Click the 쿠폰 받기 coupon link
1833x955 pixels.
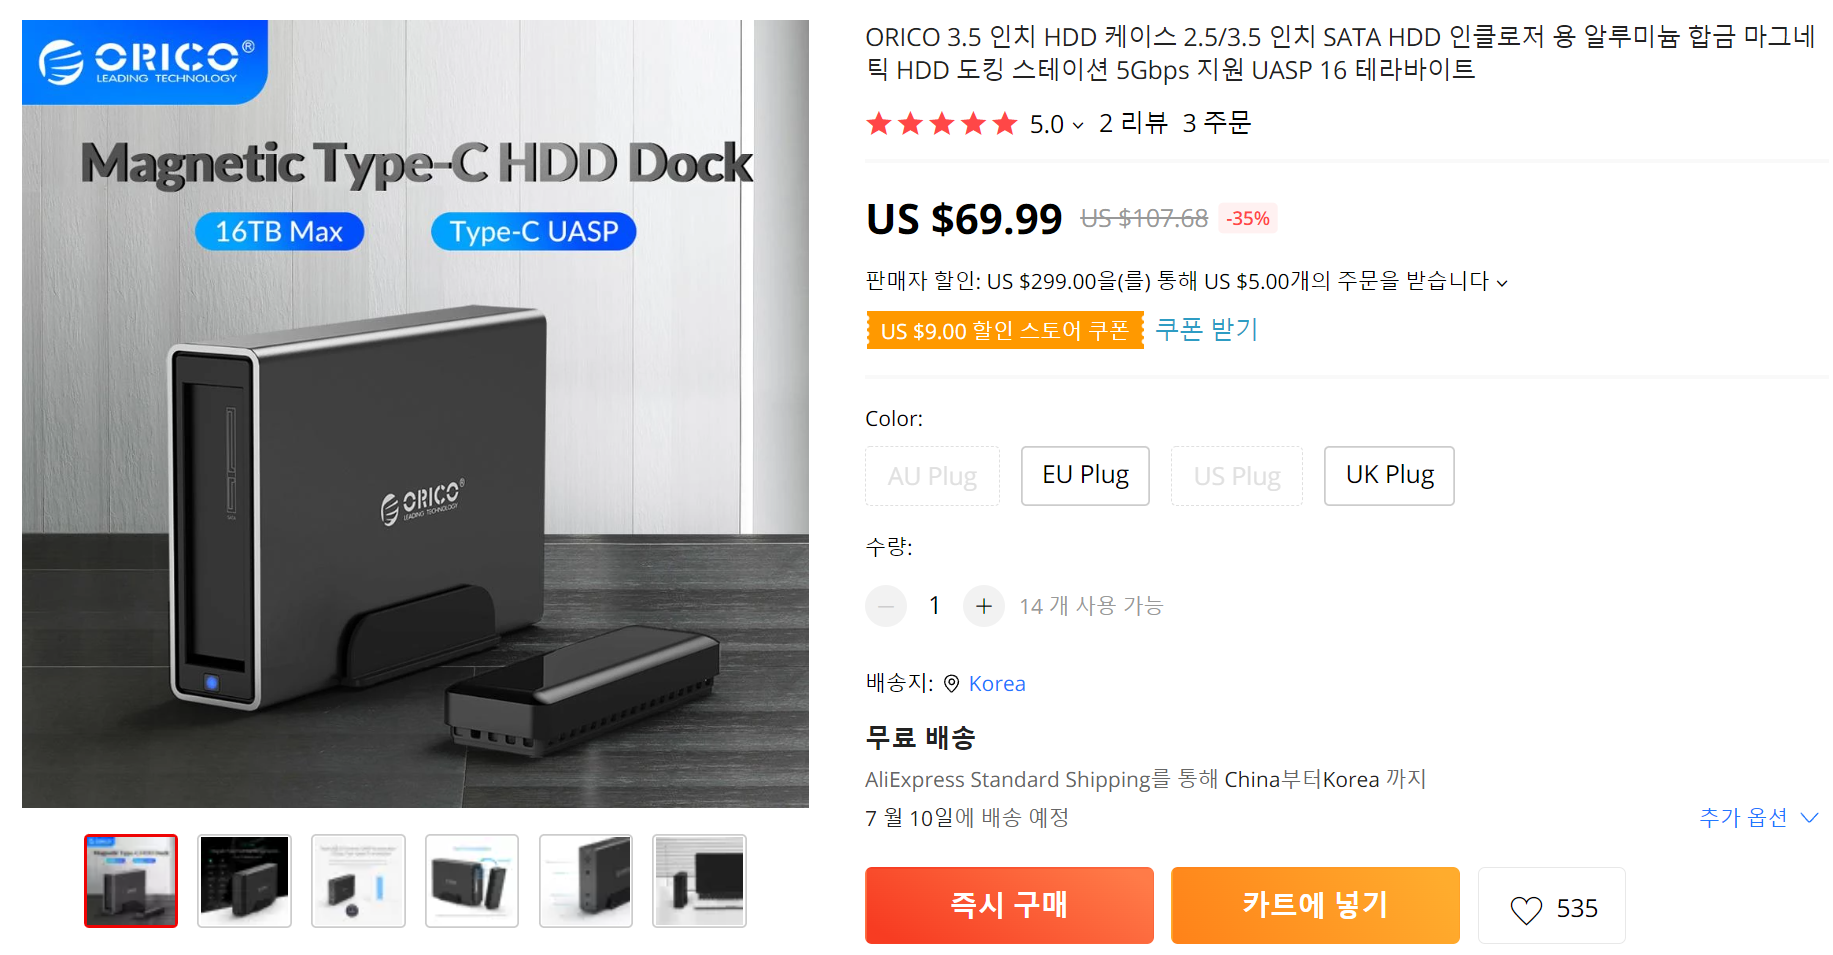[x=1207, y=330]
